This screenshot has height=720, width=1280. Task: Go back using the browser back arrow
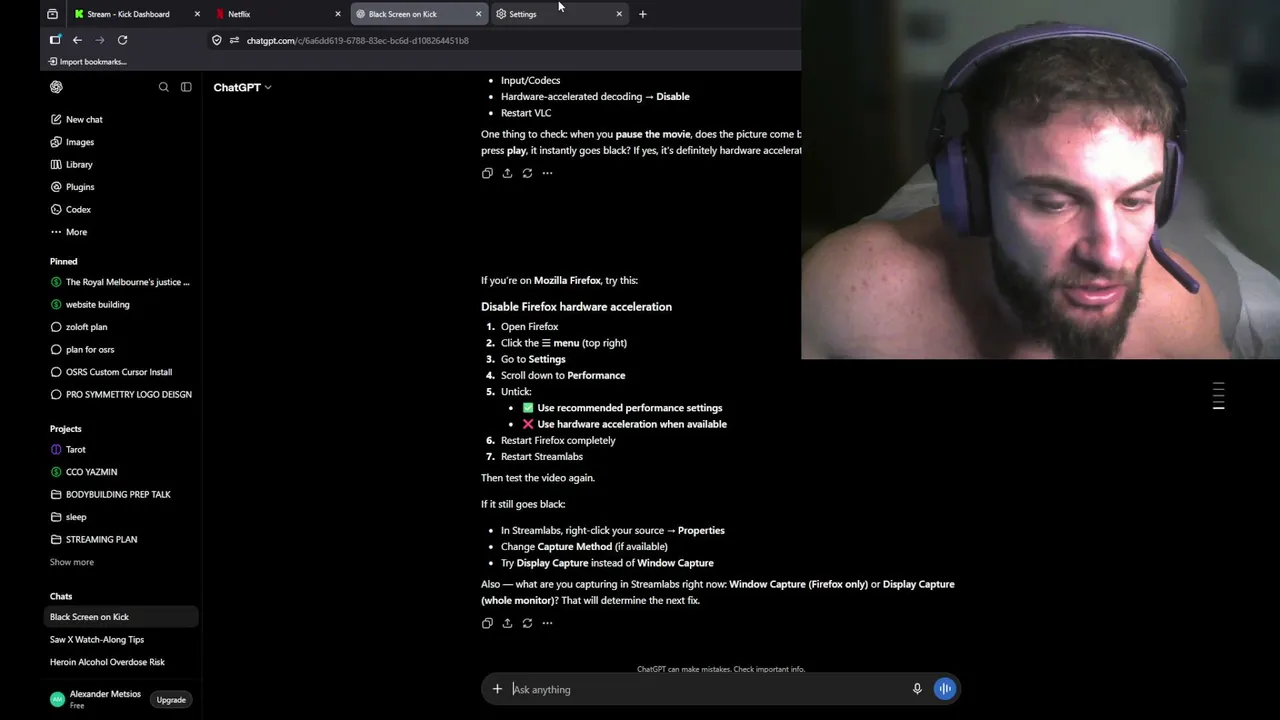click(x=77, y=40)
